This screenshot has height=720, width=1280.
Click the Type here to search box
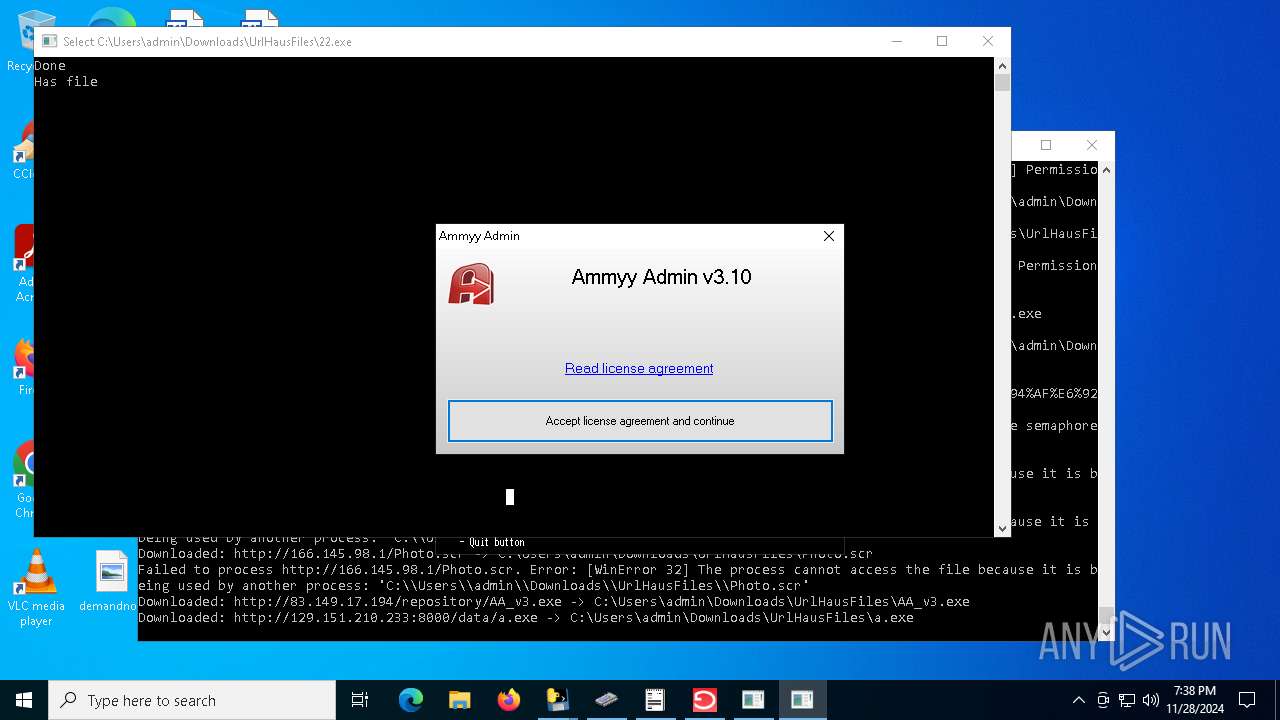[x=192, y=700]
